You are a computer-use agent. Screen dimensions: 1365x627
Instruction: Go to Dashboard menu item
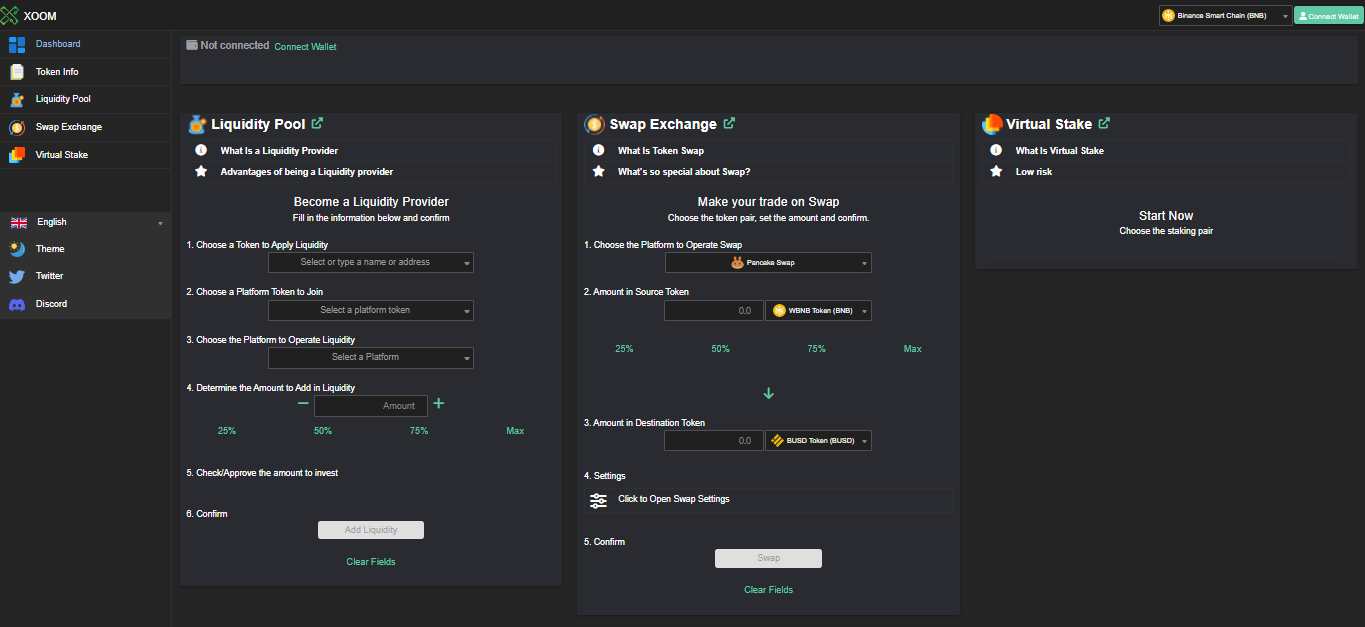(x=58, y=44)
